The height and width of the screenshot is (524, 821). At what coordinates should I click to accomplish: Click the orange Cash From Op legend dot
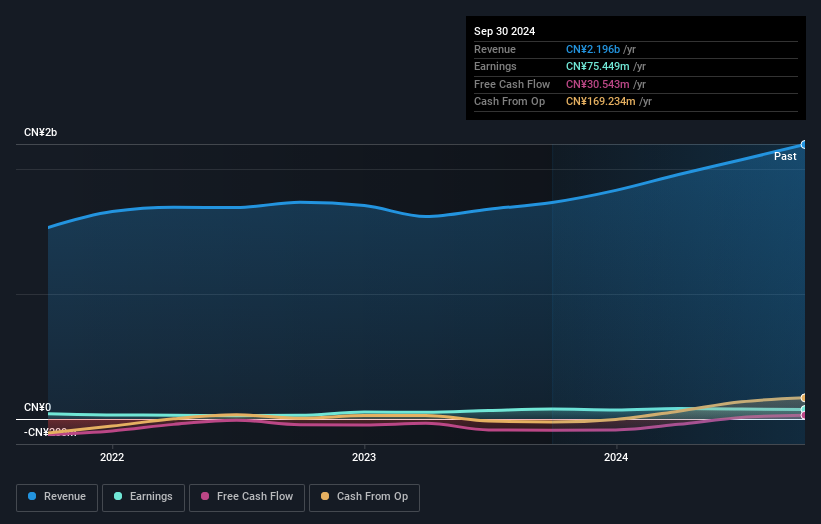point(325,496)
